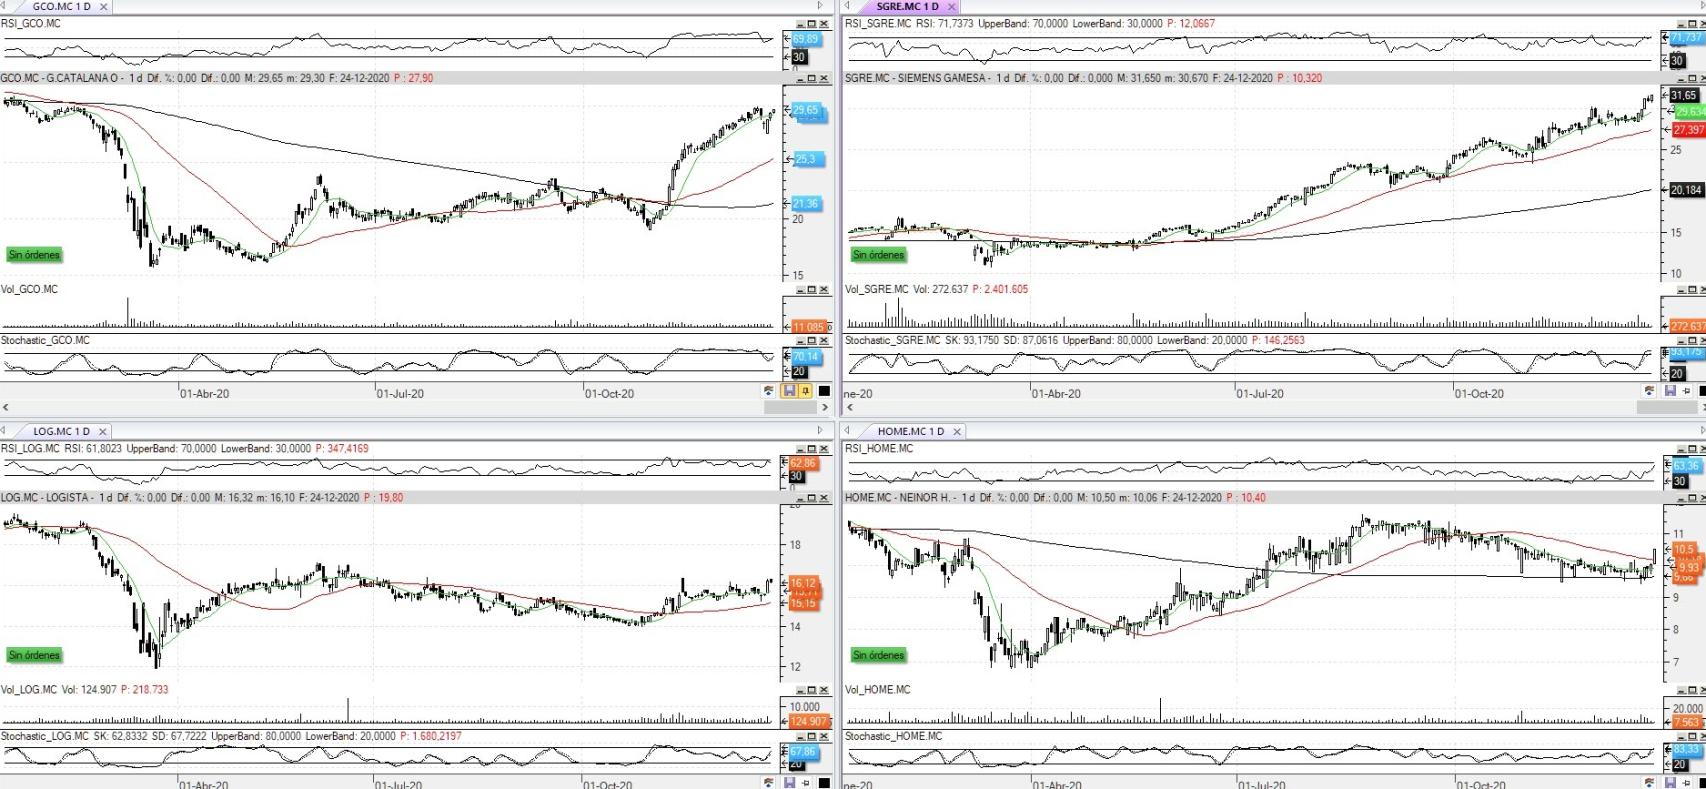
Task: Click 'Sin órdenes' button in GCO.MC chart
Action: click(34, 255)
